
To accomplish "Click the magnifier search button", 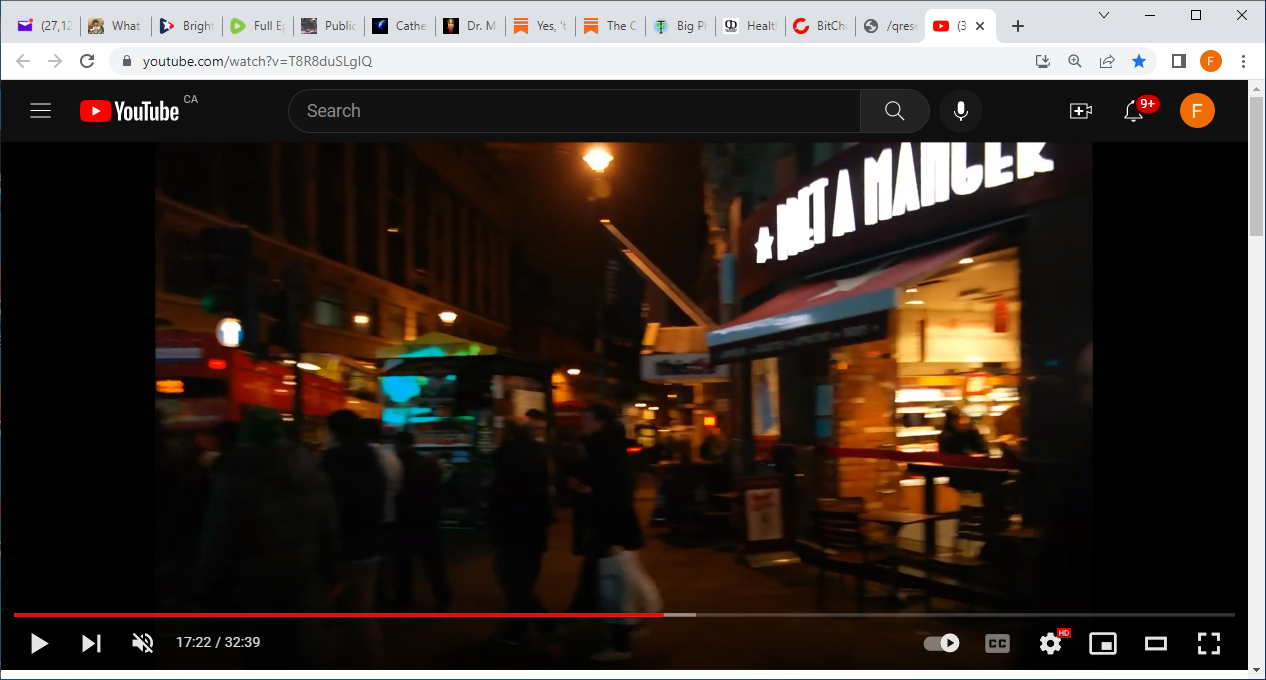I will 895,111.
